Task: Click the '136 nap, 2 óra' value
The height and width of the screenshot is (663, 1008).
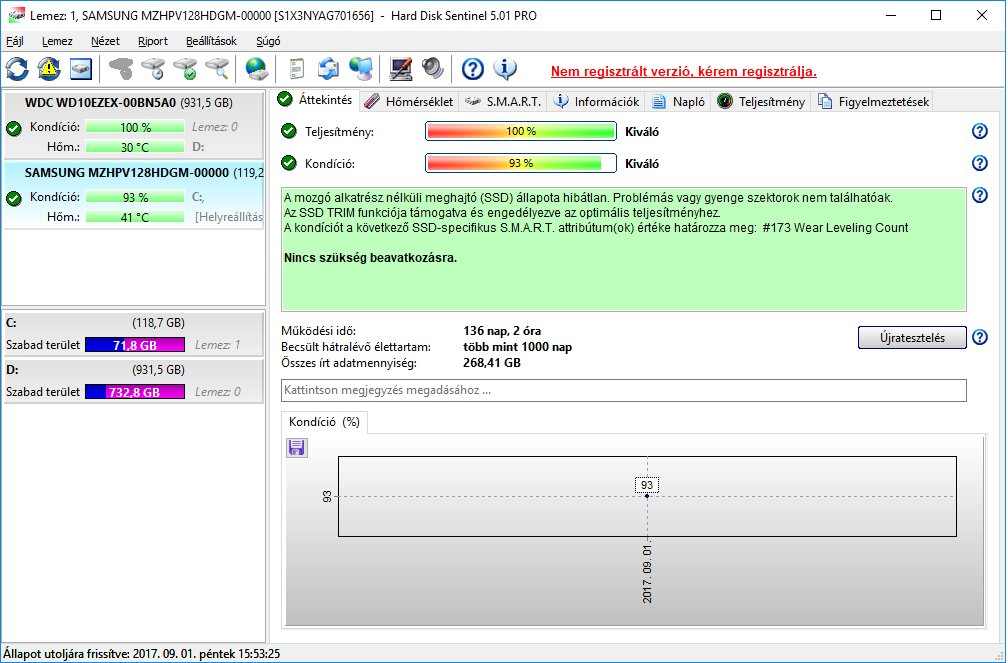Action: coord(502,331)
